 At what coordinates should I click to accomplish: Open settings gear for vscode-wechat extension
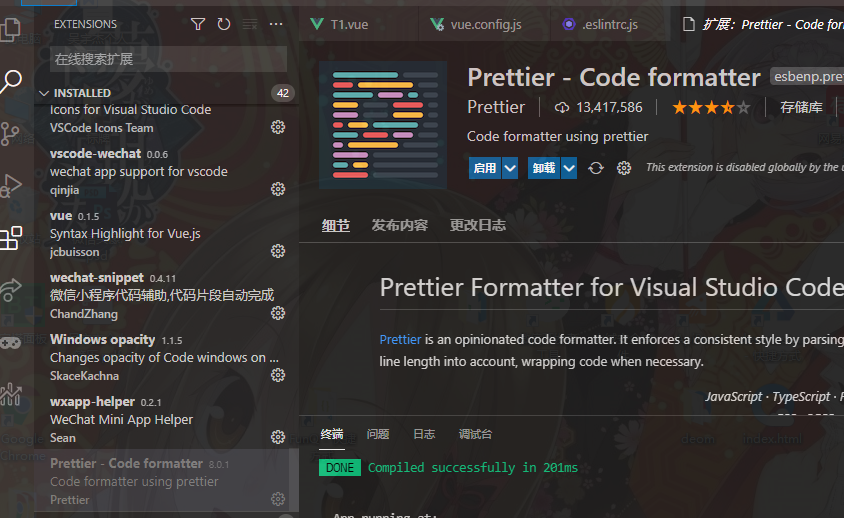pyautogui.click(x=278, y=189)
